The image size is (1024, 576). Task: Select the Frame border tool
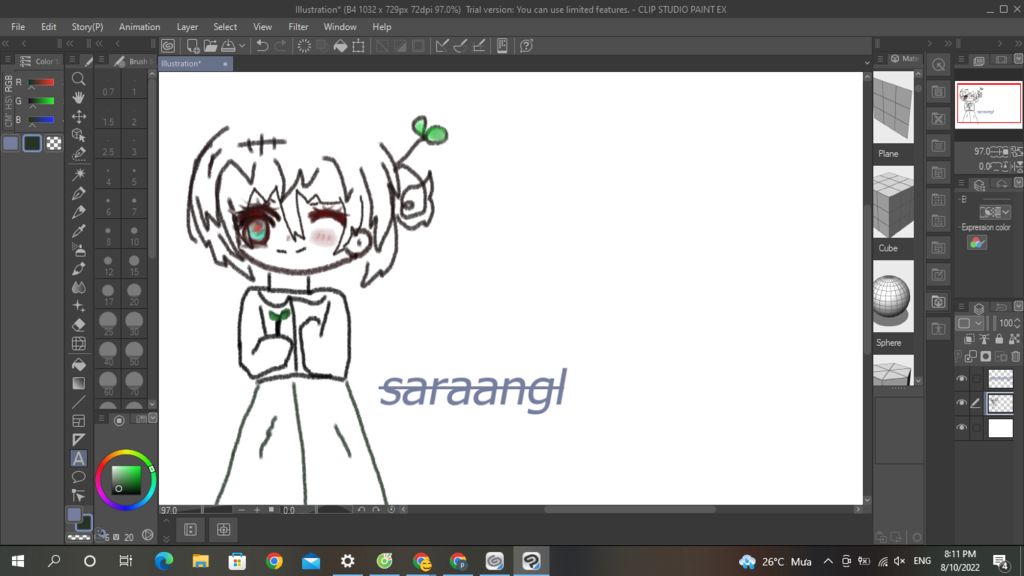tap(78, 421)
